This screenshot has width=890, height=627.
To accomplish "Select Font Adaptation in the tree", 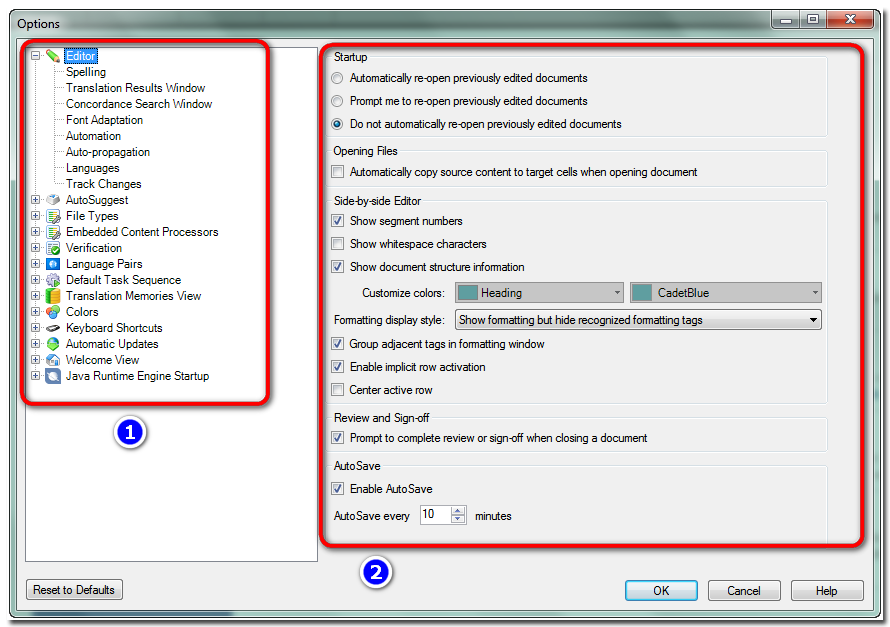I will coord(104,120).
